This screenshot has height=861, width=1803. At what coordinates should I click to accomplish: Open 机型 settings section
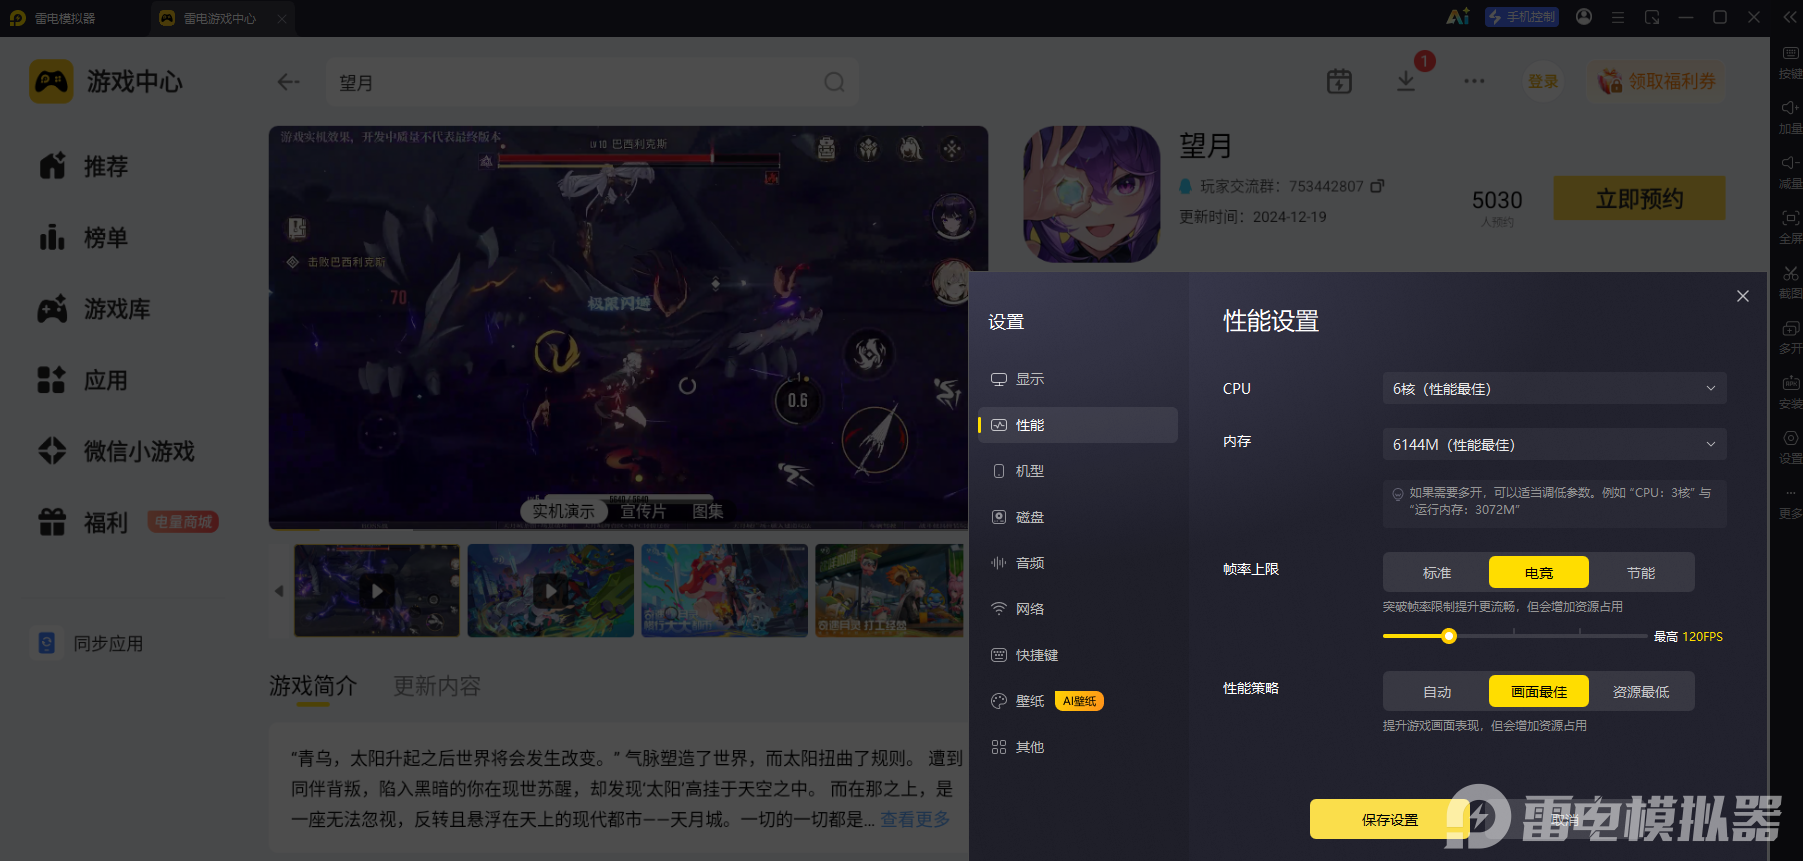pyautogui.click(x=1078, y=471)
